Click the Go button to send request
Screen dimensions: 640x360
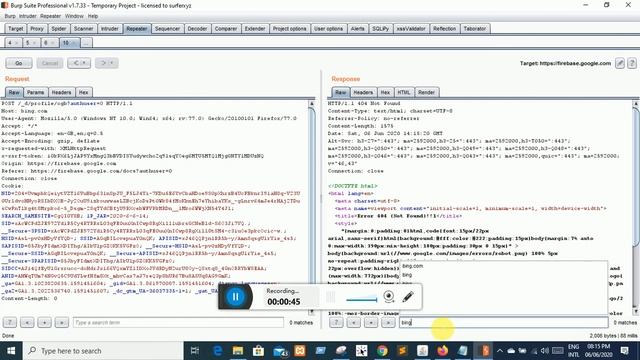[19, 63]
